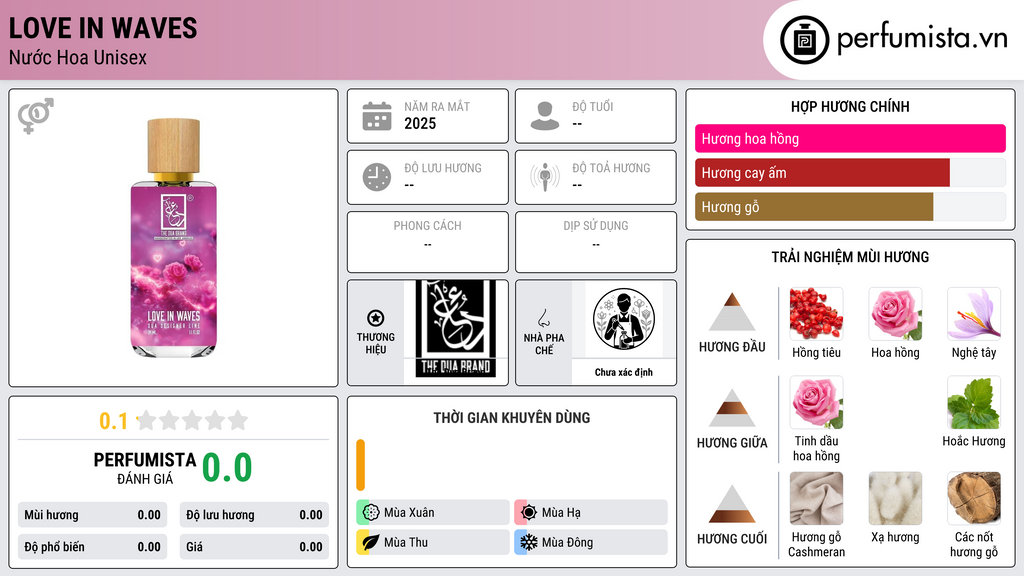Click the unisex gender symbol icon

click(x=36, y=116)
